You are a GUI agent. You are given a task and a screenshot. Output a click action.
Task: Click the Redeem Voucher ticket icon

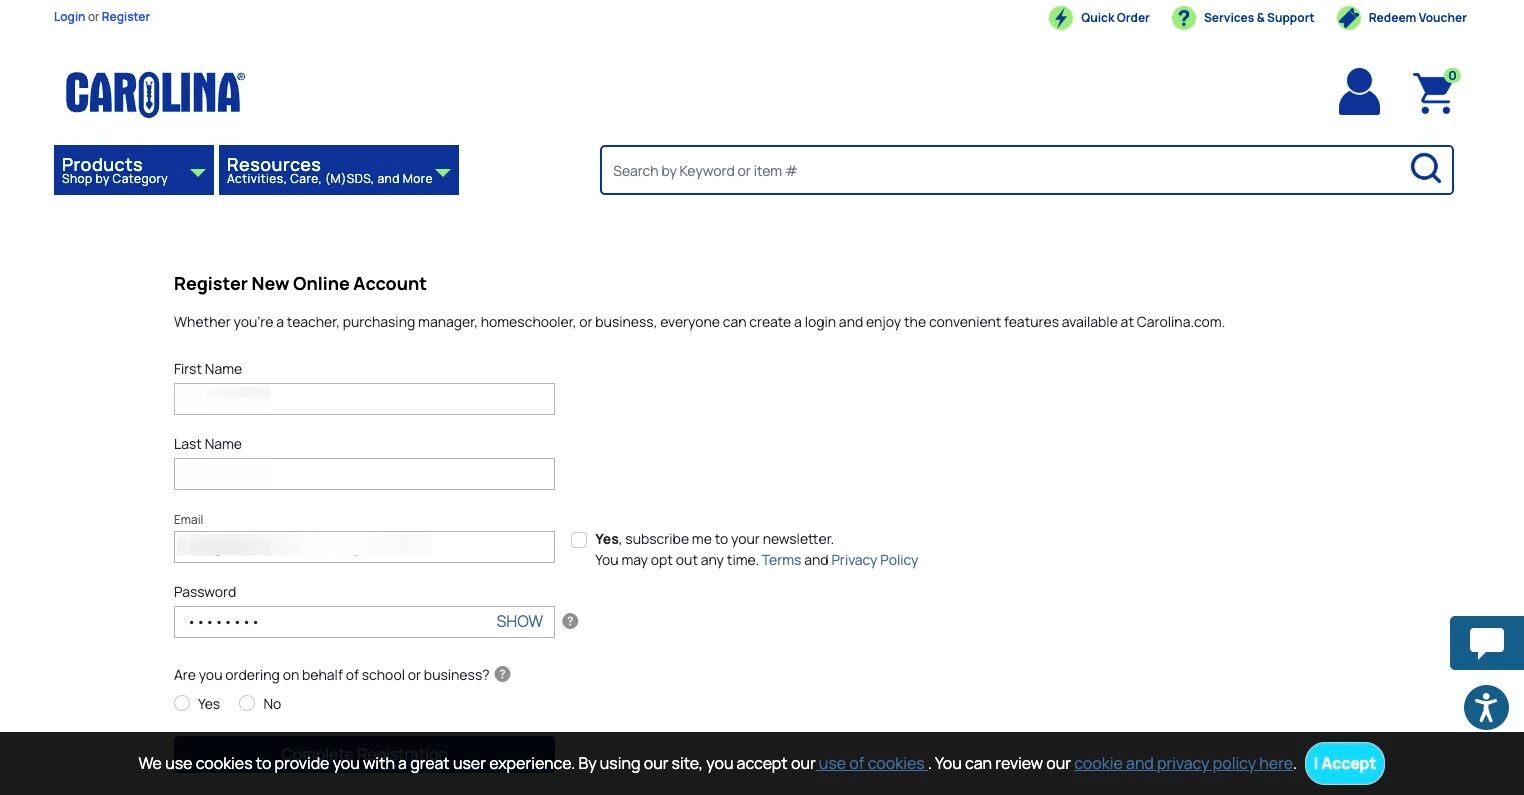[x=1348, y=18]
